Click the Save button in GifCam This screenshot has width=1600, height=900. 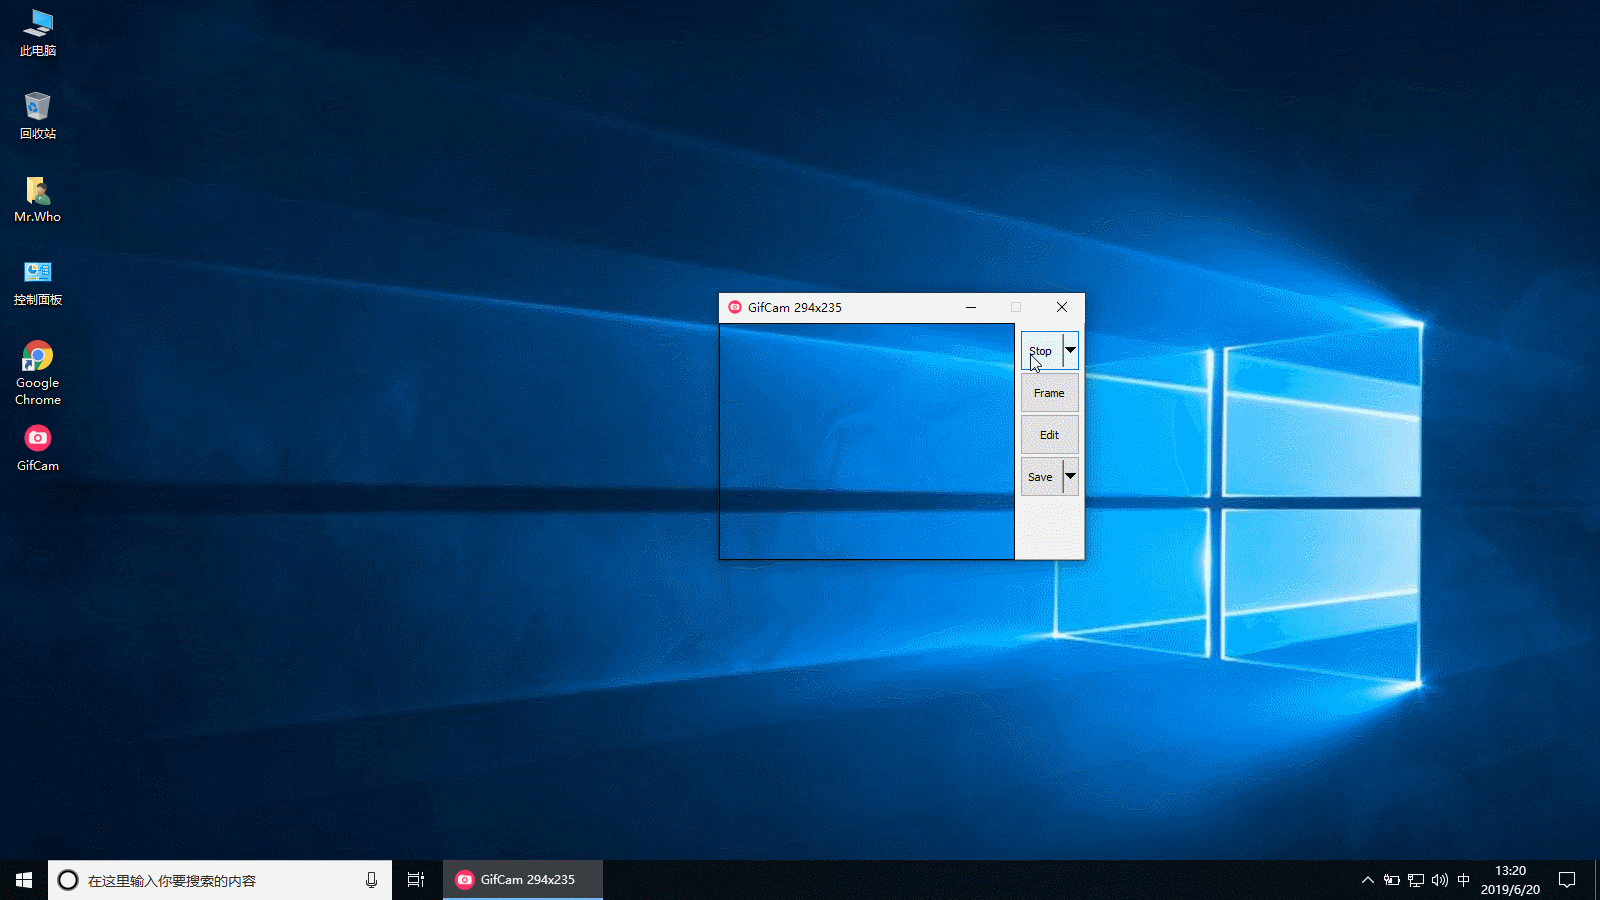[x=1041, y=477]
